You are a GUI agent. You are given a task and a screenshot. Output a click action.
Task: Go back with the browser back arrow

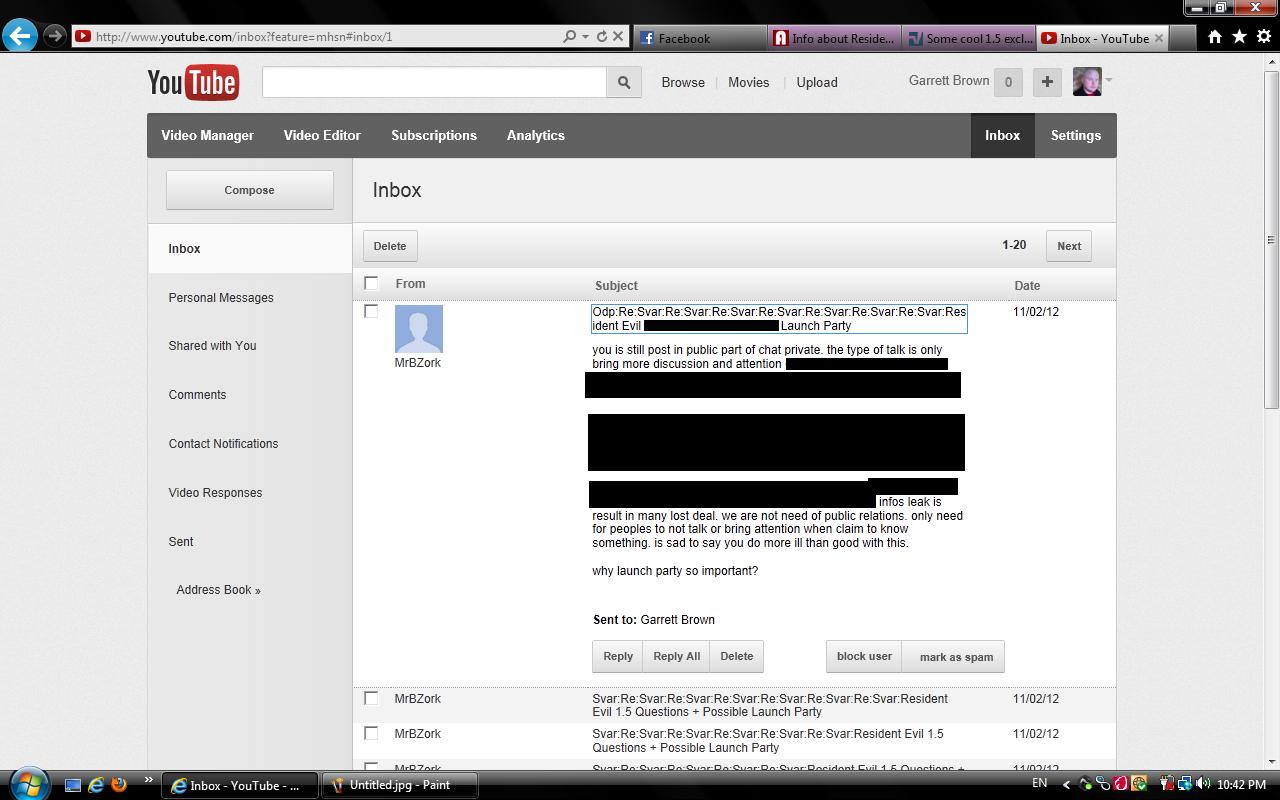[x=20, y=36]
